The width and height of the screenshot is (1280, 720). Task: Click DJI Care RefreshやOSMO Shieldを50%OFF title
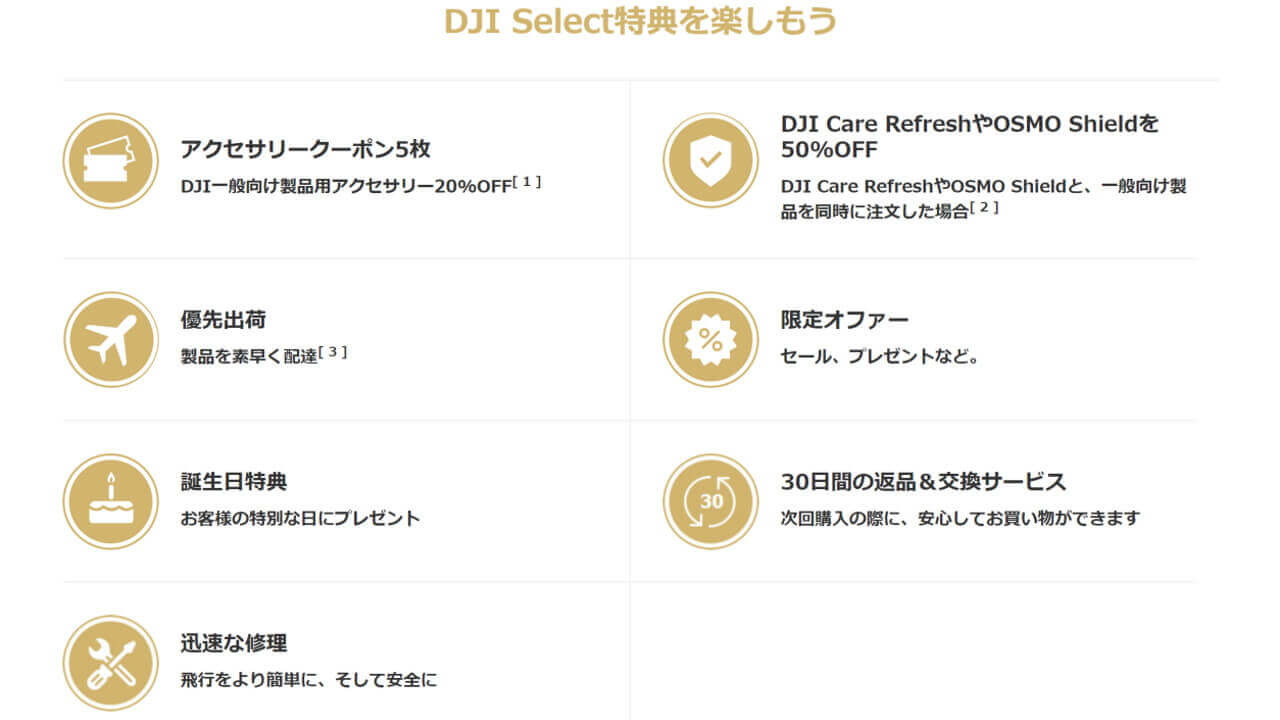(969, 136)
